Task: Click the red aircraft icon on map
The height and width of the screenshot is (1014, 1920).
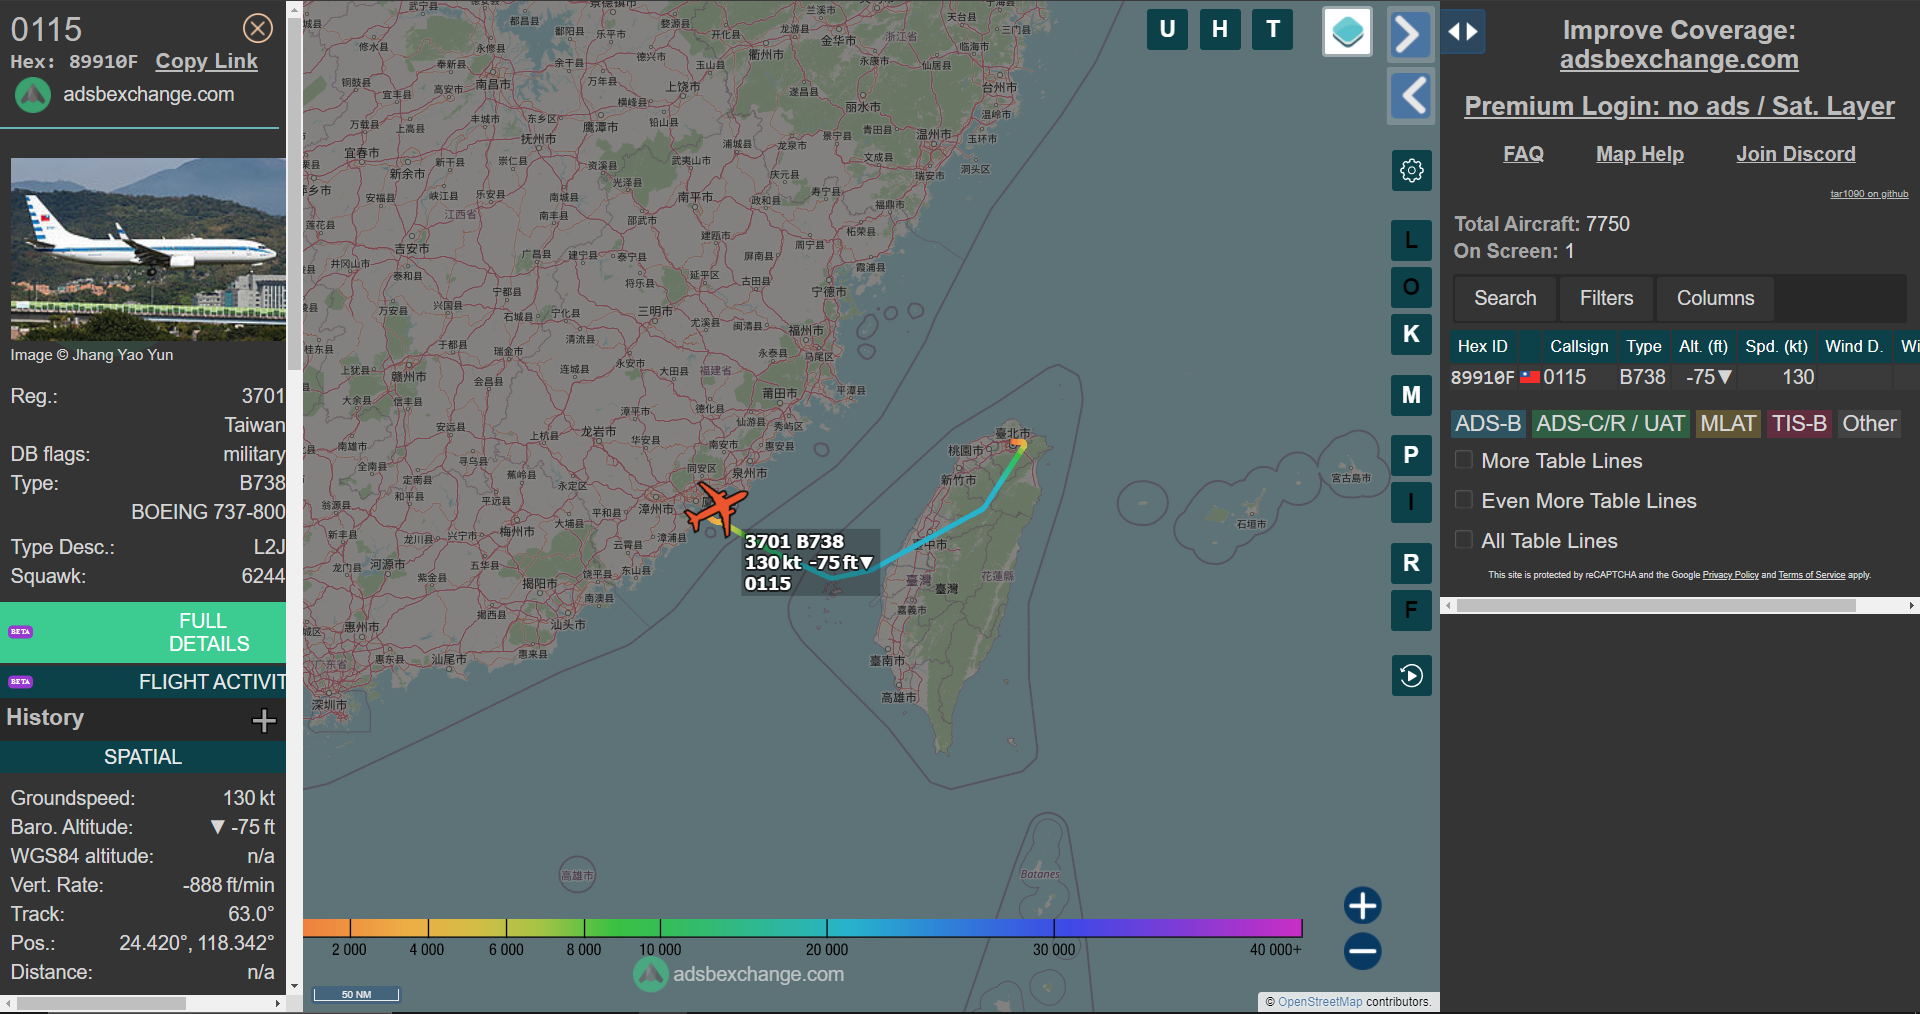Action: [716, 507]
